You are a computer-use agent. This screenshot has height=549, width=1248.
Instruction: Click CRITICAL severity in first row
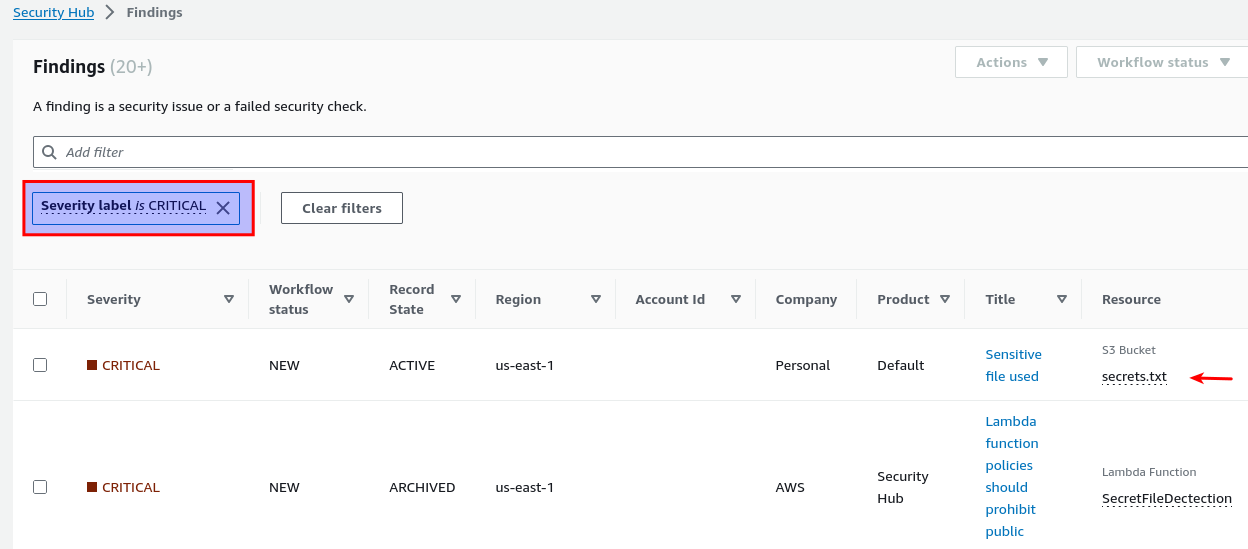pos(123,365)
